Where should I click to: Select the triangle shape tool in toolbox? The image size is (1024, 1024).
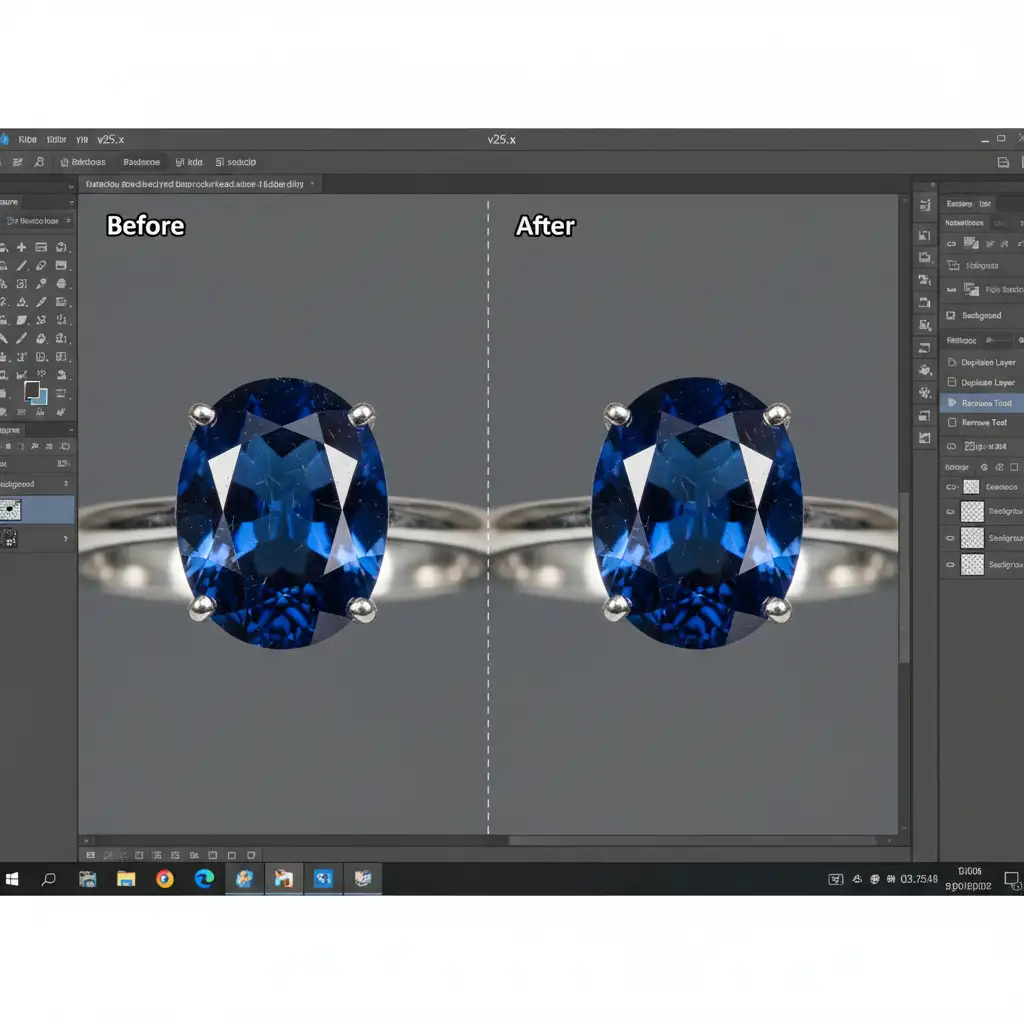coord(21,302)
